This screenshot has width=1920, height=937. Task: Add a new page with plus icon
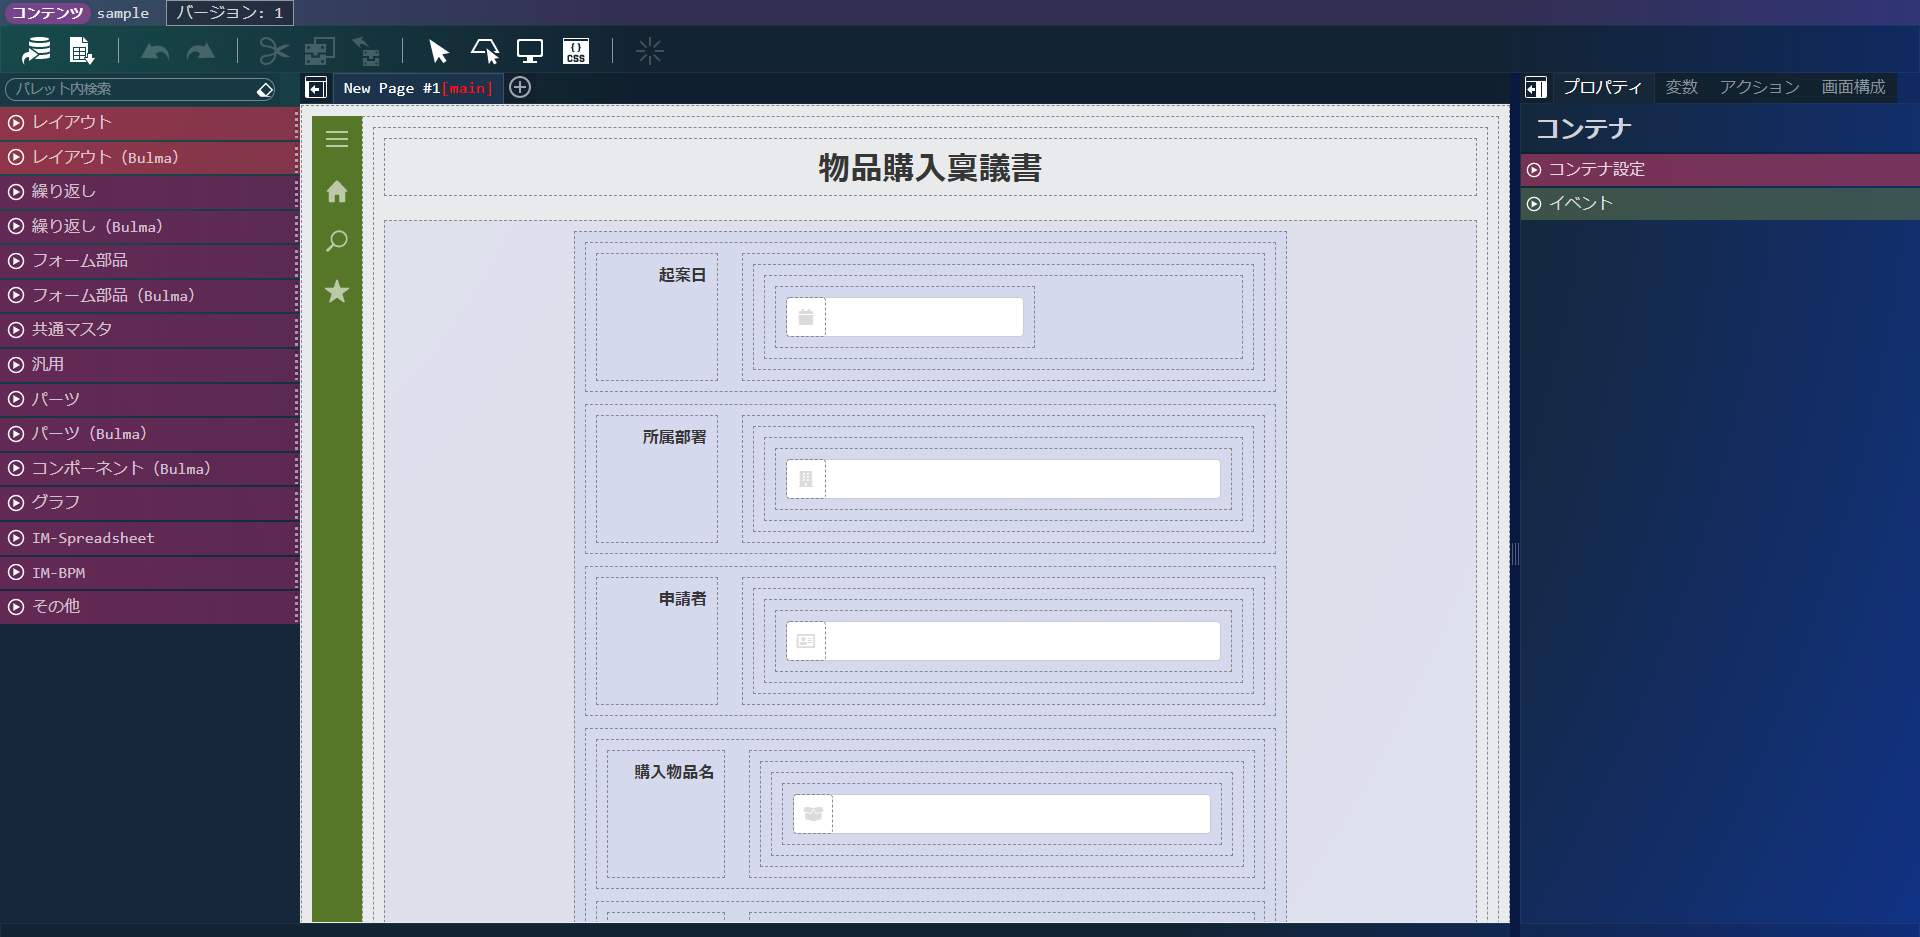pyautogui.click(x=520, y=87)
